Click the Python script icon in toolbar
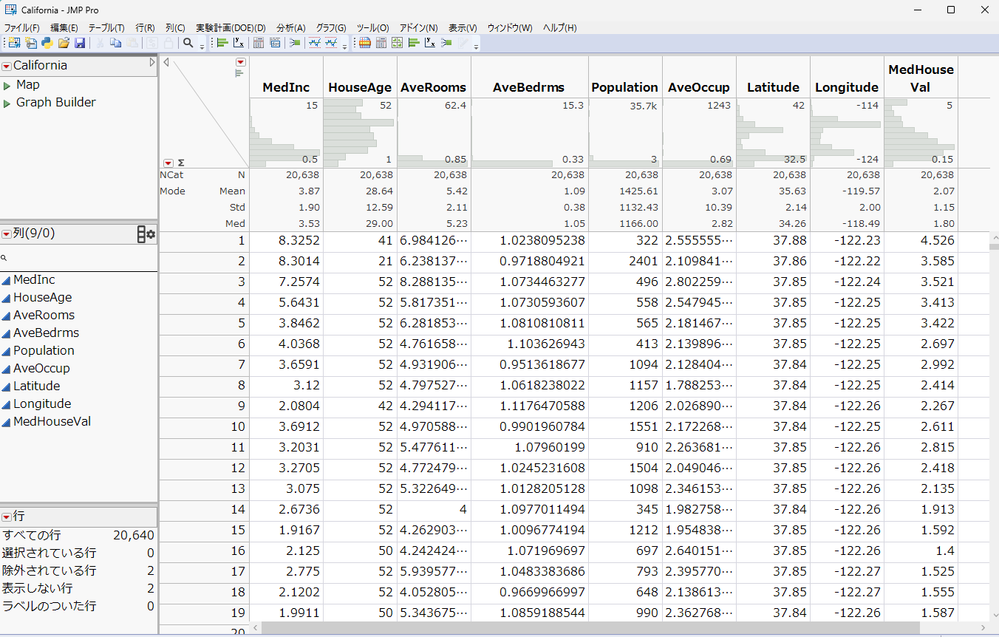 [x=47, y=44]
